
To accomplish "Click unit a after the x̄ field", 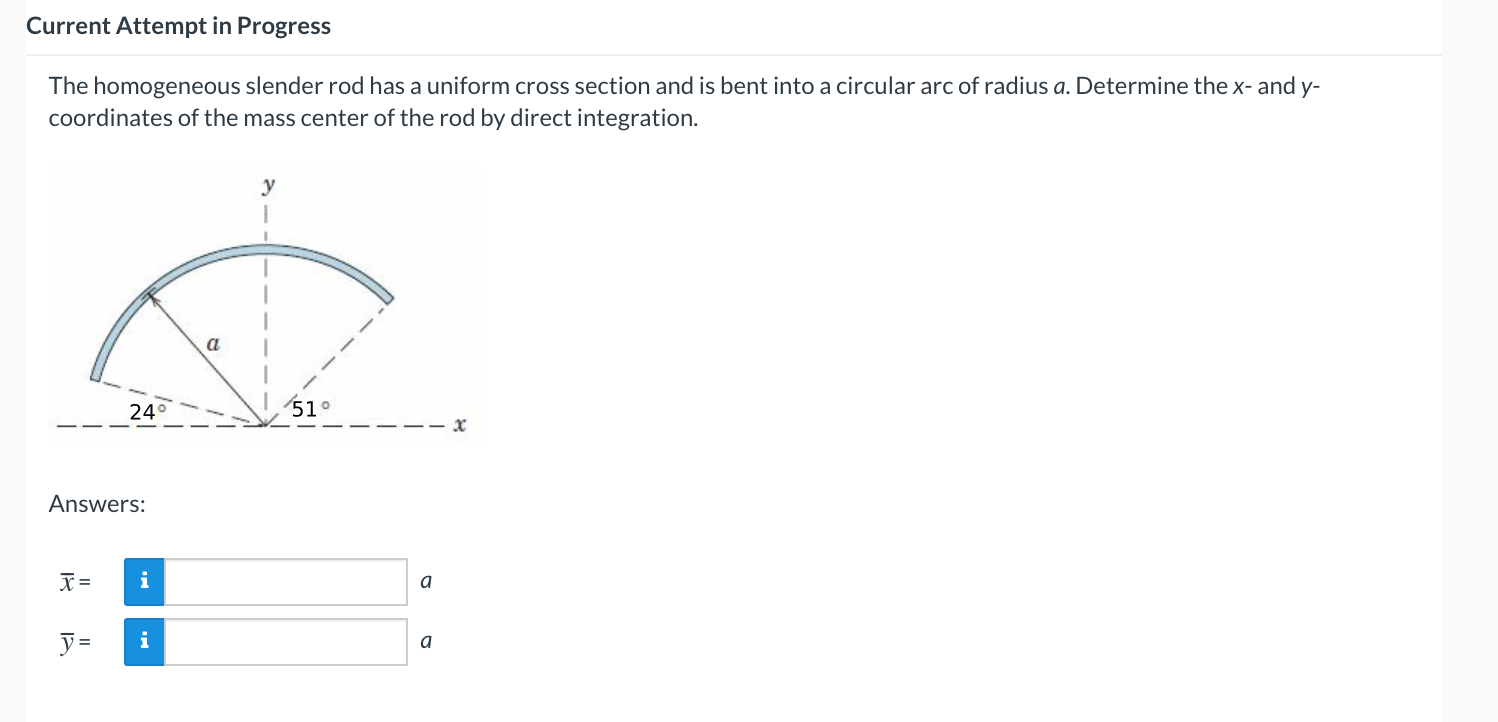I will coord(426,581).
